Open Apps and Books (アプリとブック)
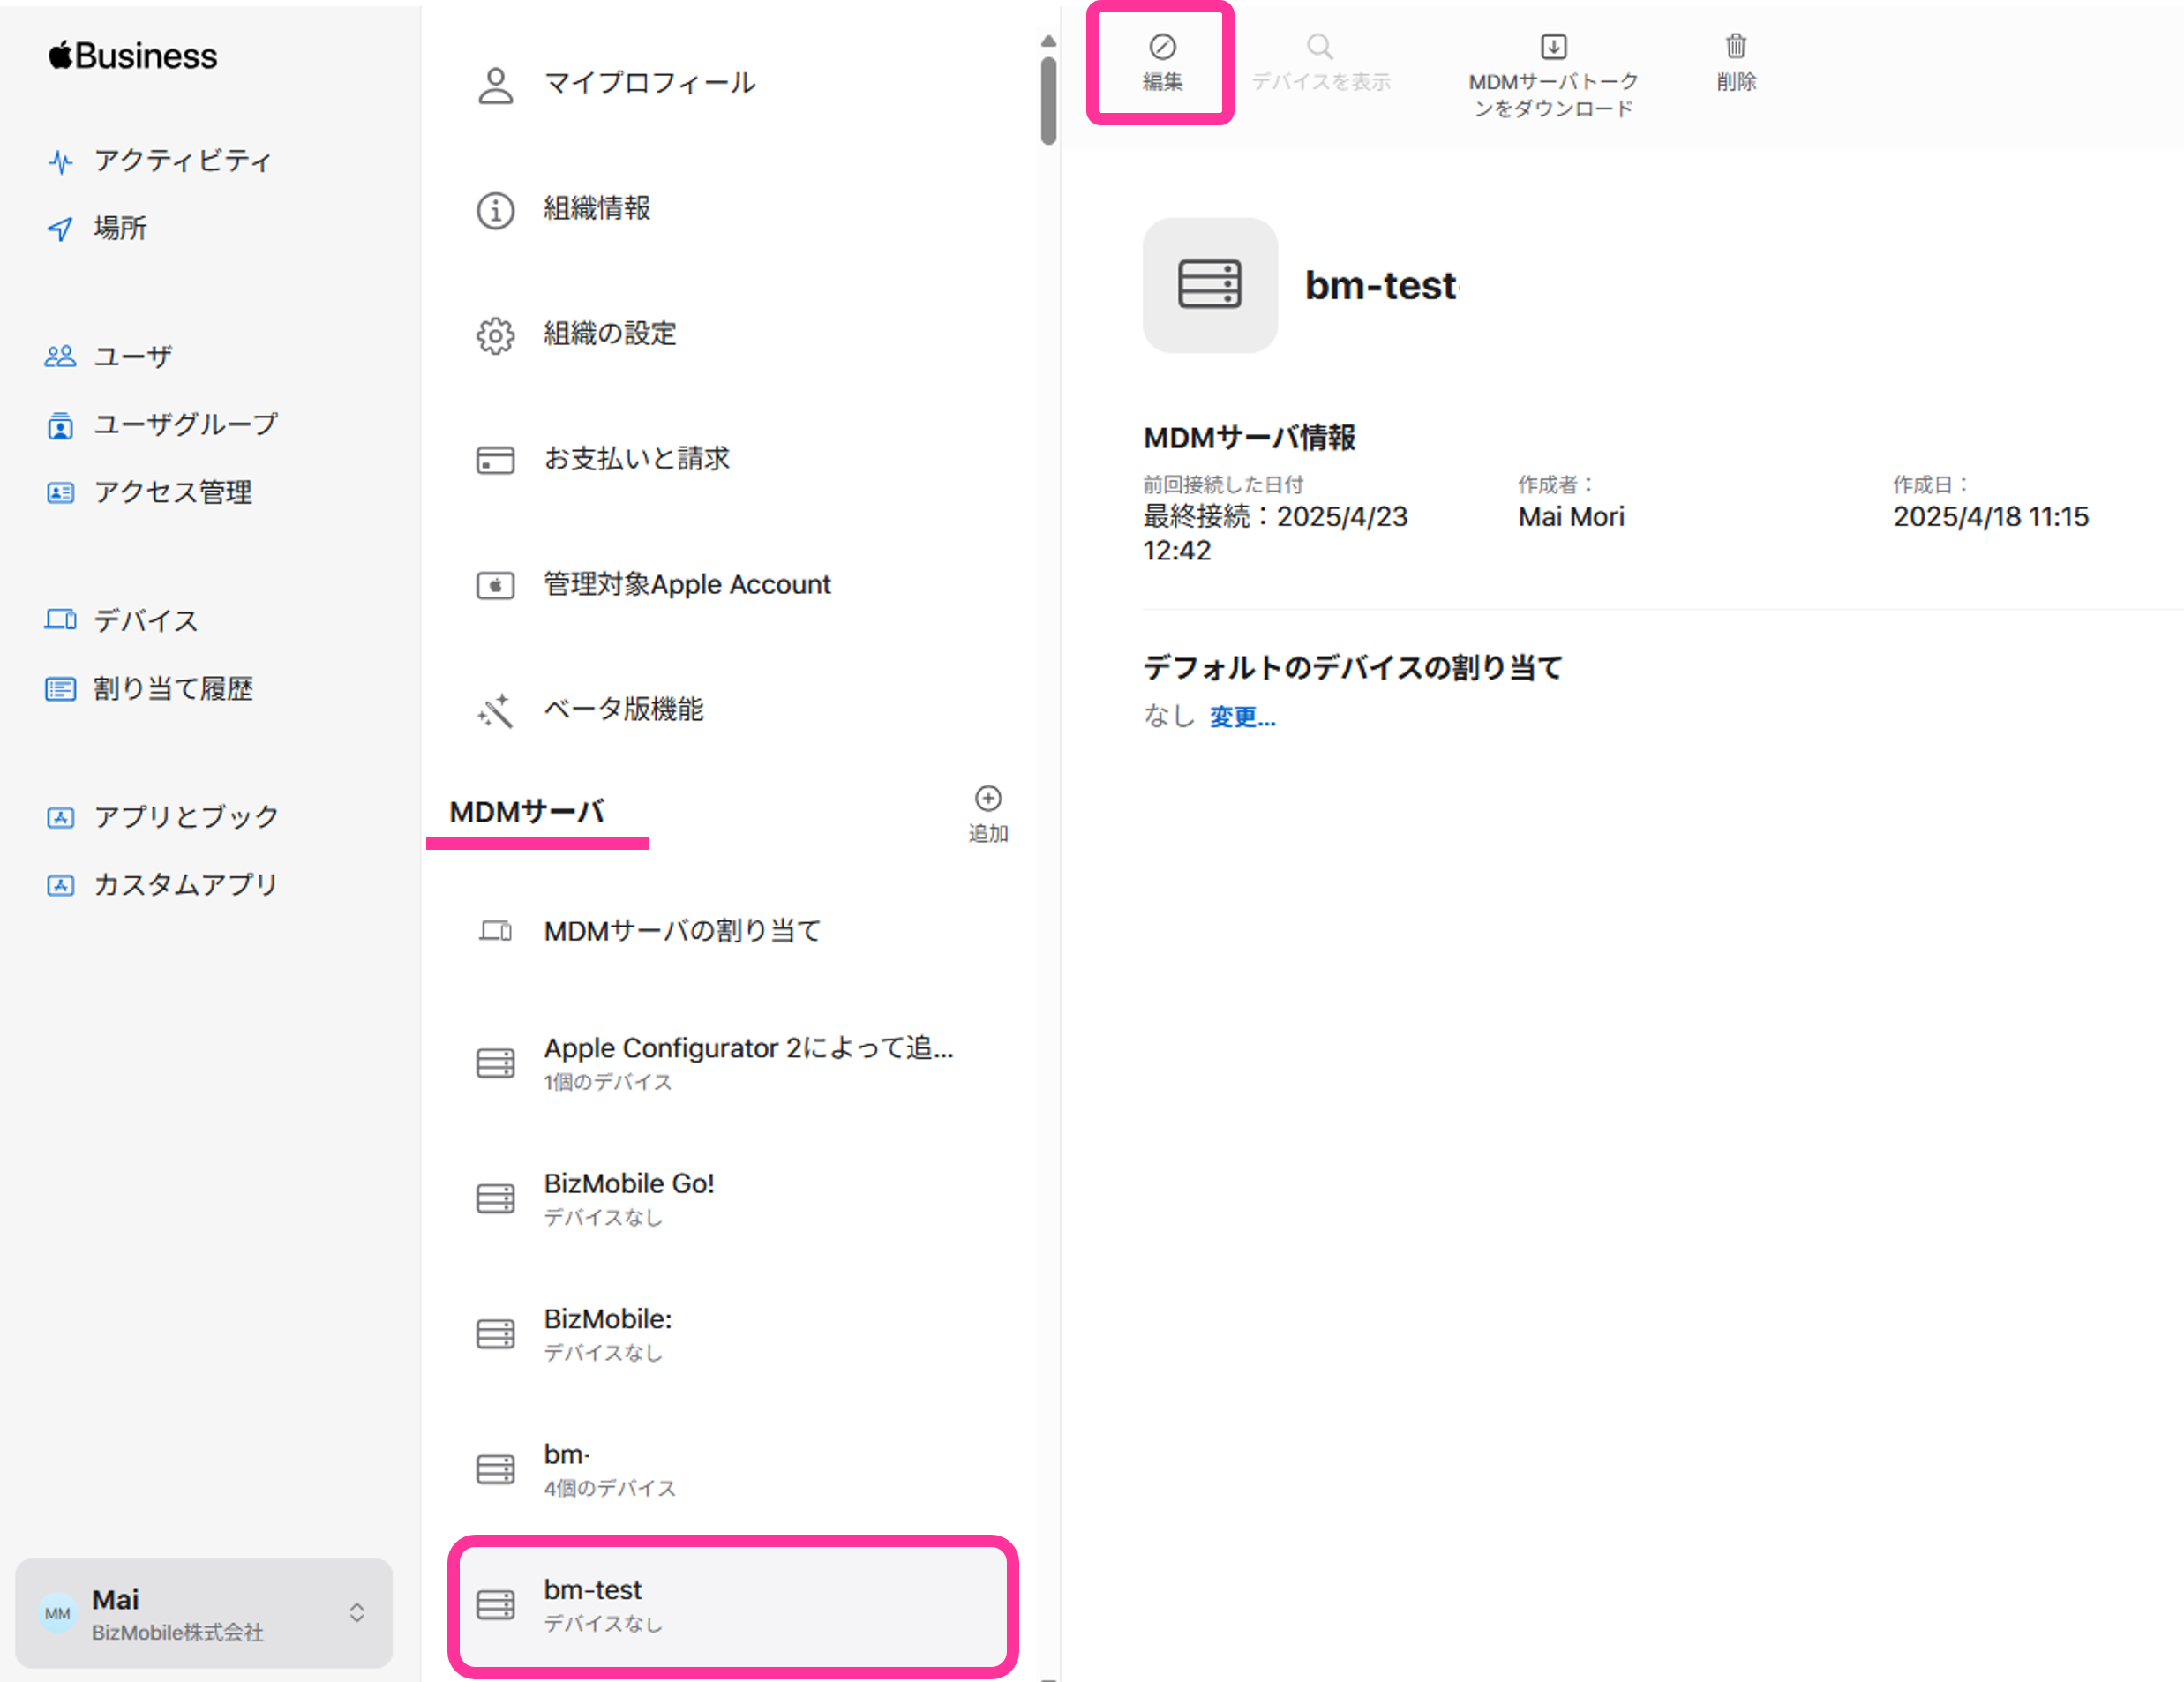Viewport: 2184px width, 1682px height. coord(186,816)
